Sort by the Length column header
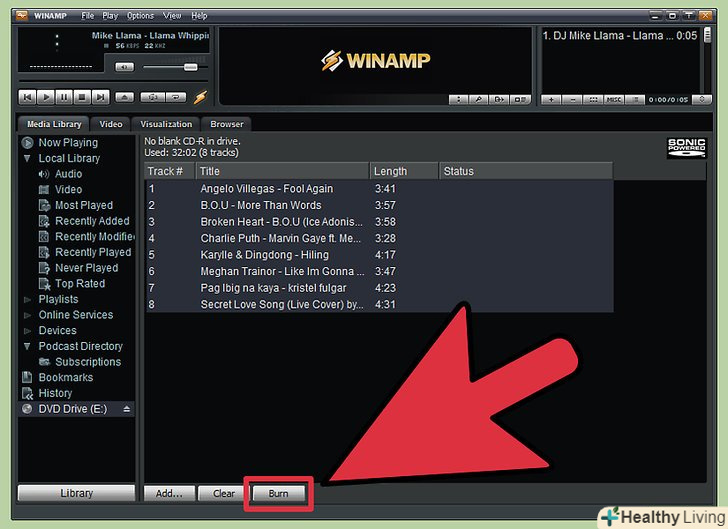Screen dimensions: 728x529 [x=404, y=171]
